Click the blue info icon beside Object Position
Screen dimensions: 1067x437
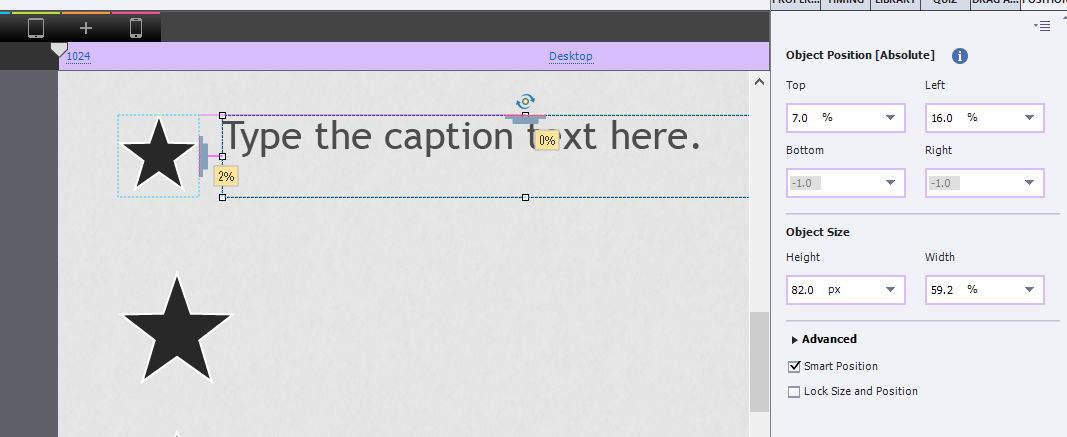pyautogui.click(x=959, y=56)
